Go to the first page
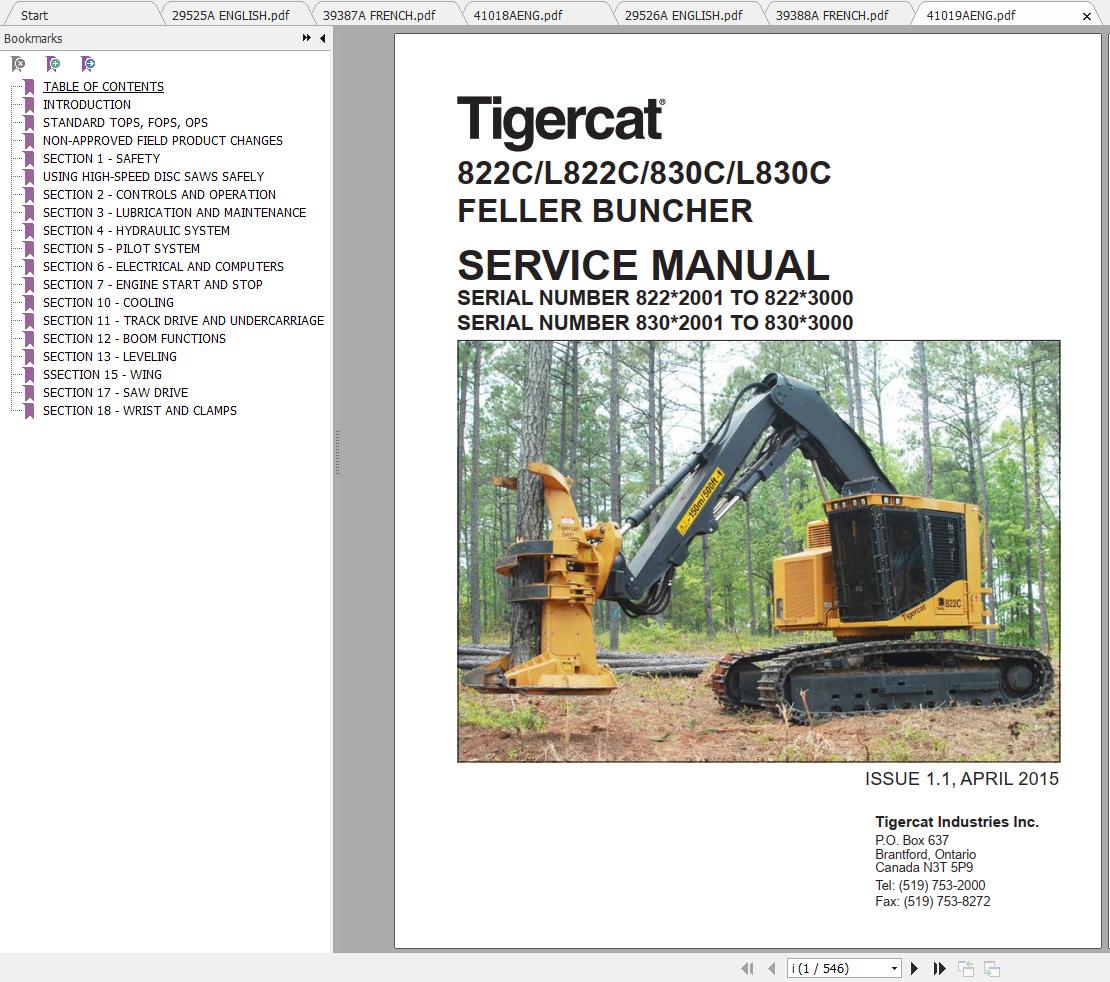Screen dimensions: 1110x982 [x=748, y=968]
